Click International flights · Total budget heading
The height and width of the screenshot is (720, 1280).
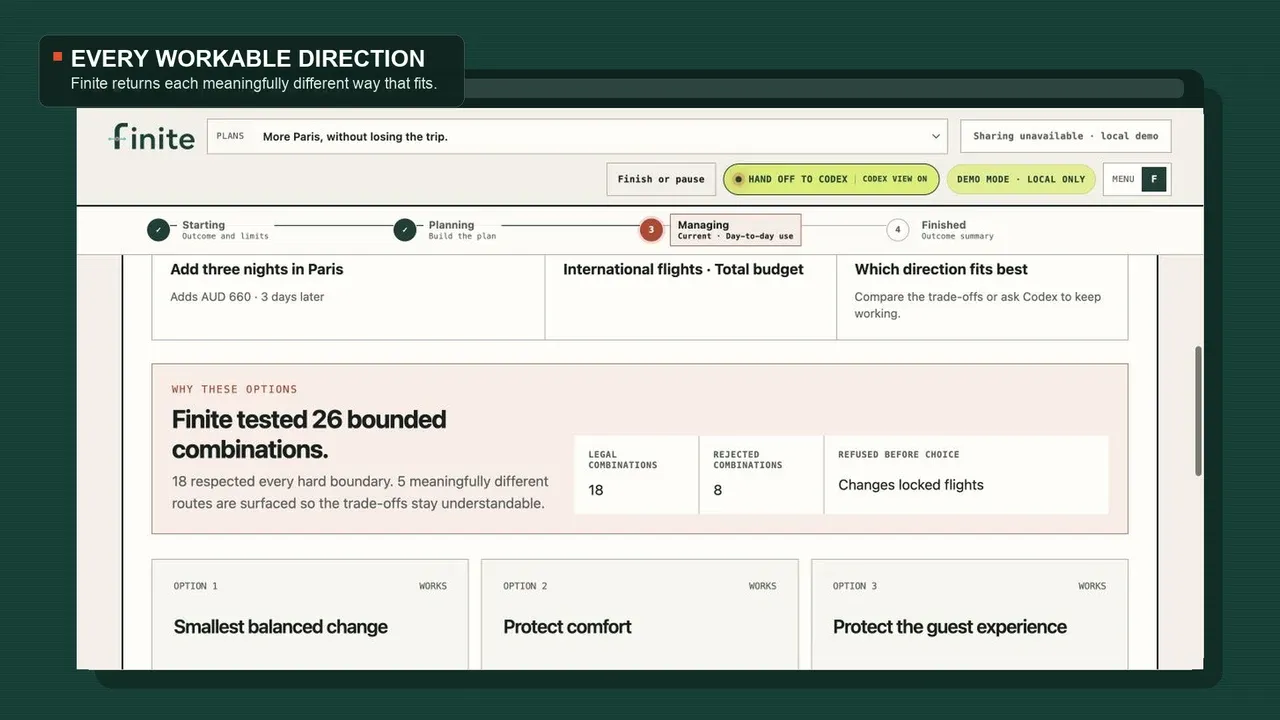pyautogui.click(x=683, y=269)
